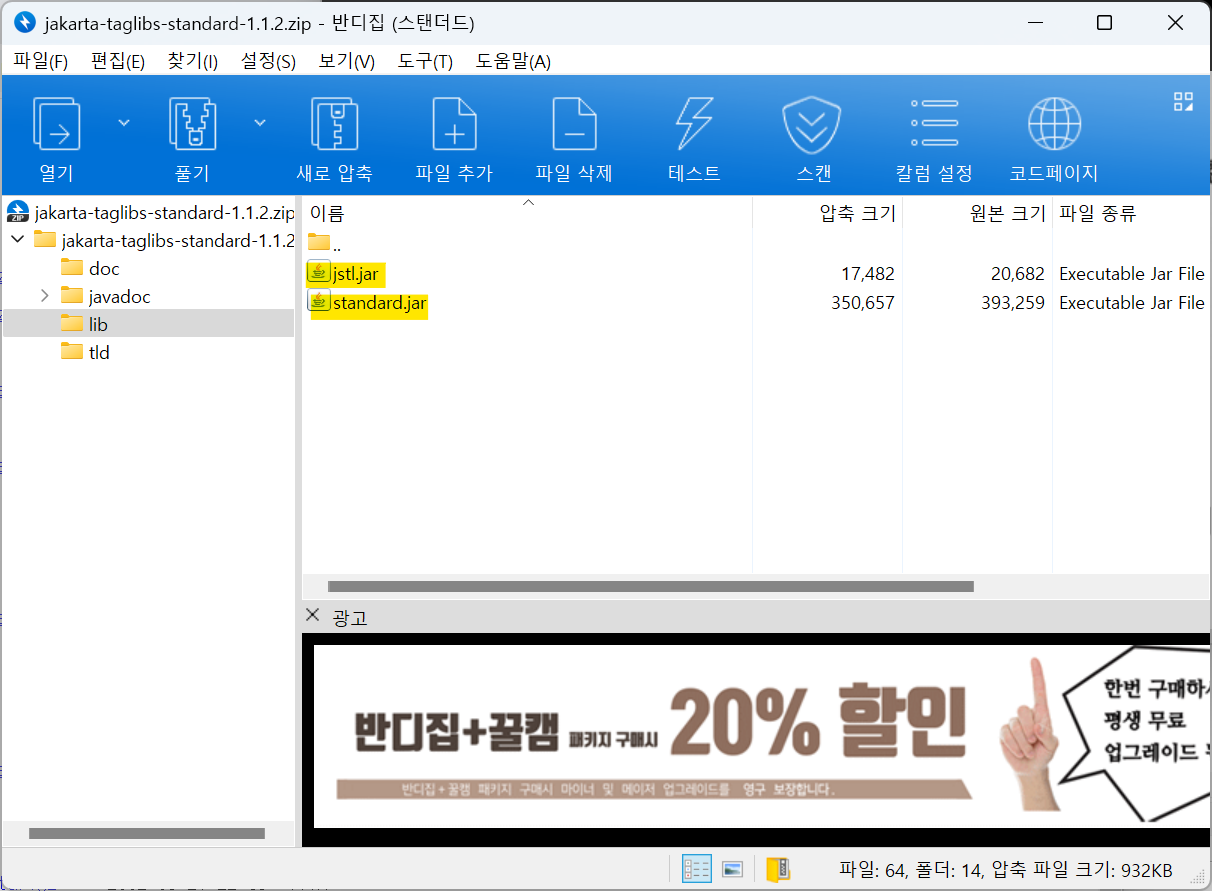
Task: Click compressed size 350,657 cell
Action: pyautogui.click(x=863, y=302)
